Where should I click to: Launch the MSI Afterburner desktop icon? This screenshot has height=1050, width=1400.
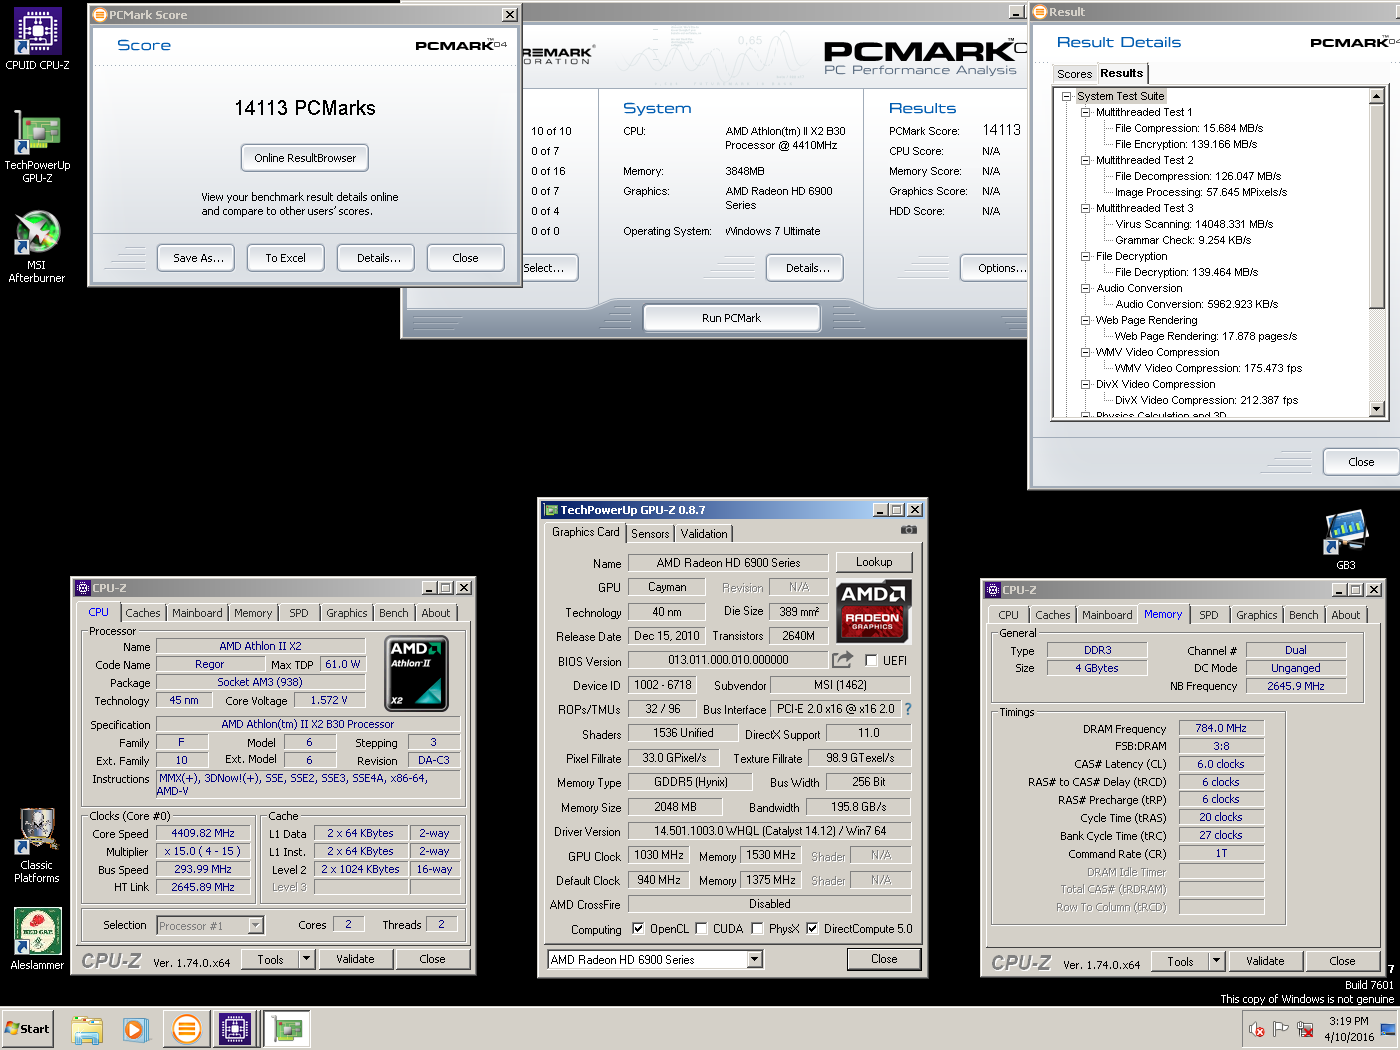coord(37,246)
